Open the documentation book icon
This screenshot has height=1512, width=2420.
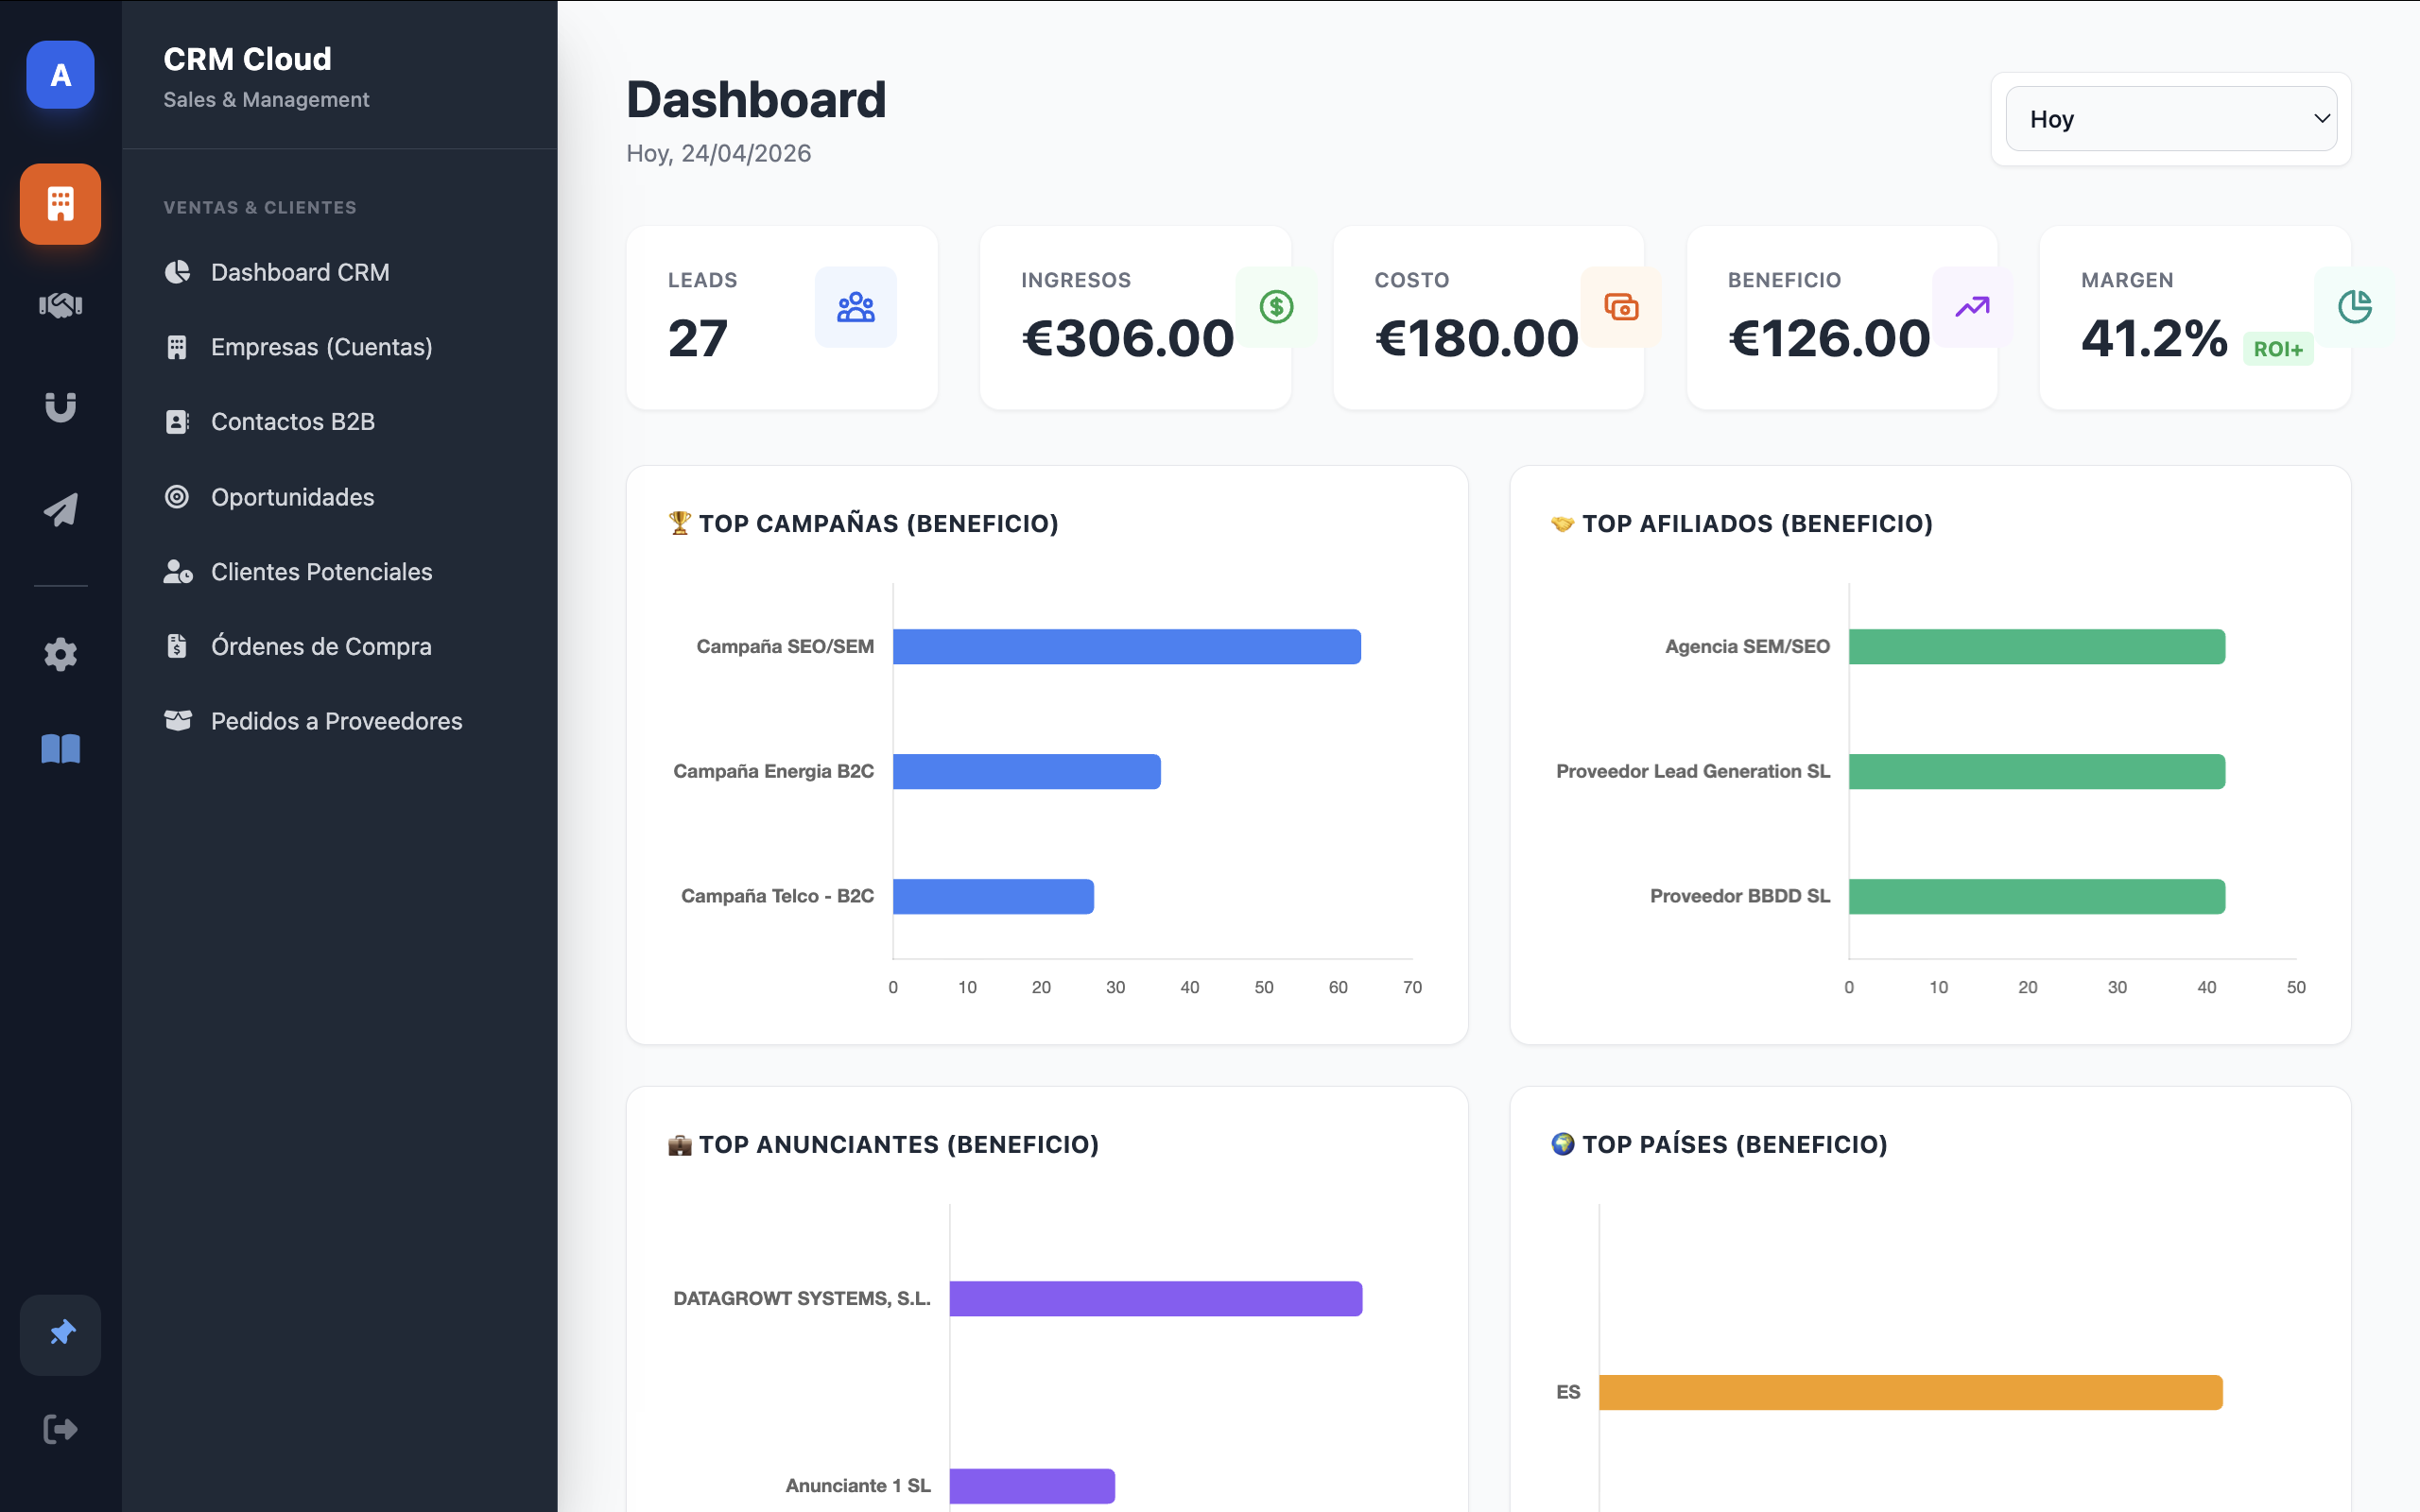pos(59,749)
